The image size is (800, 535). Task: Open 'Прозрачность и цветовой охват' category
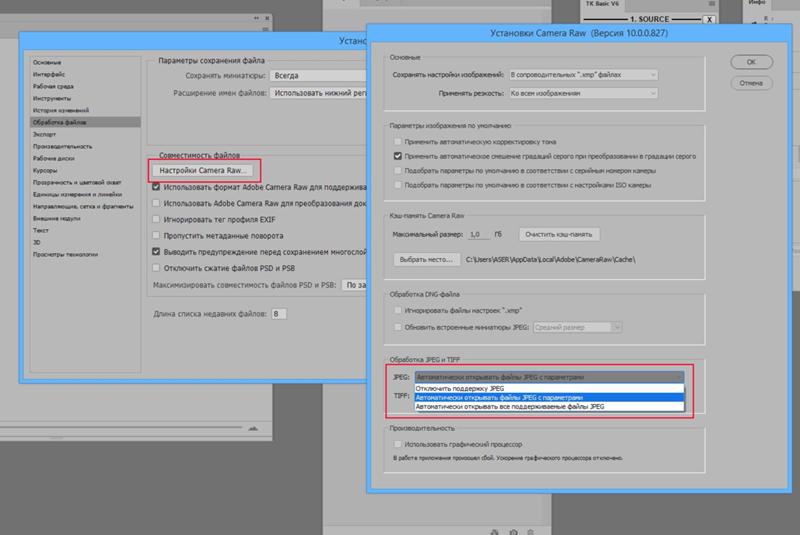coord(85,182)
